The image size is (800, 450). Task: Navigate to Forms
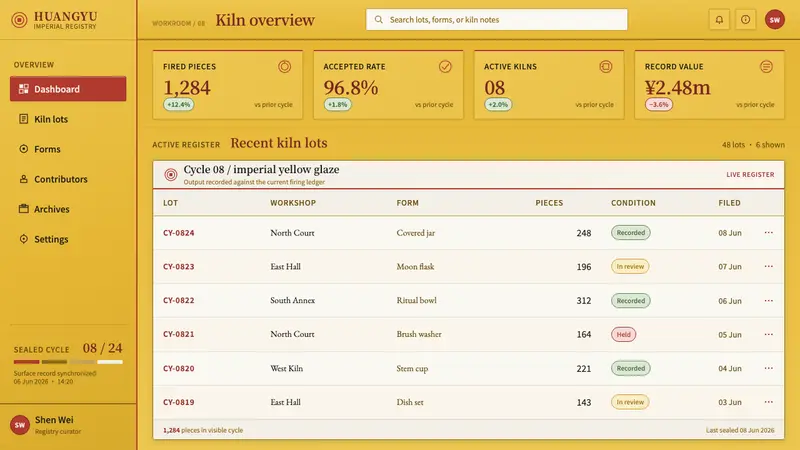coord(68,149)
